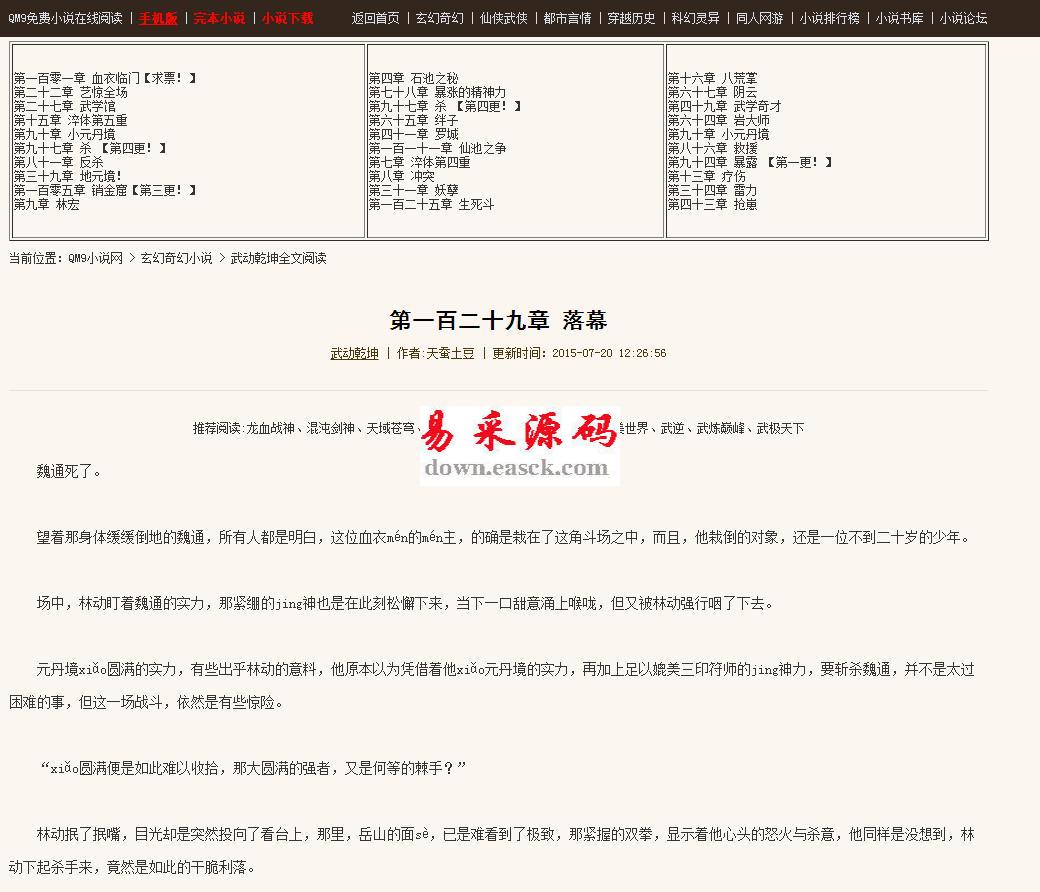Open 小说论坛 in navigation bar

[x=963, y=19]
